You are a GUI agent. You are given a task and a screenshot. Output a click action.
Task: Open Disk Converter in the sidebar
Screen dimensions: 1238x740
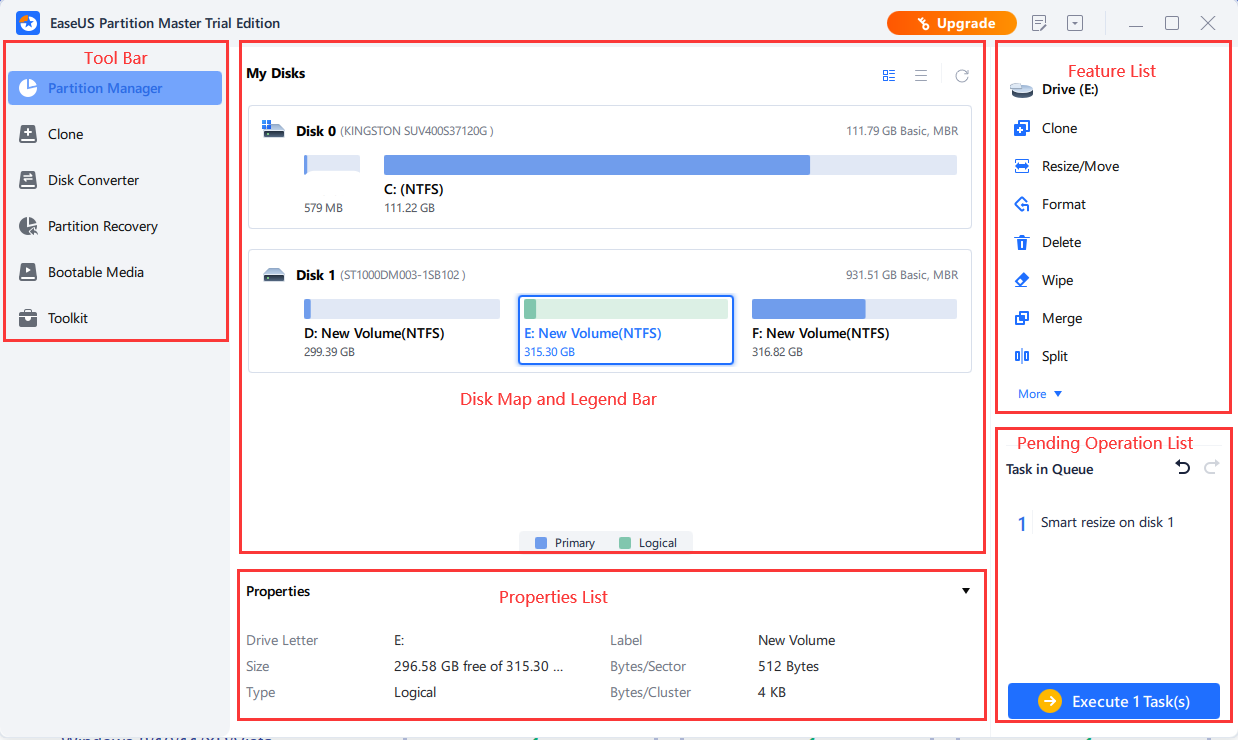click(93, 180)
